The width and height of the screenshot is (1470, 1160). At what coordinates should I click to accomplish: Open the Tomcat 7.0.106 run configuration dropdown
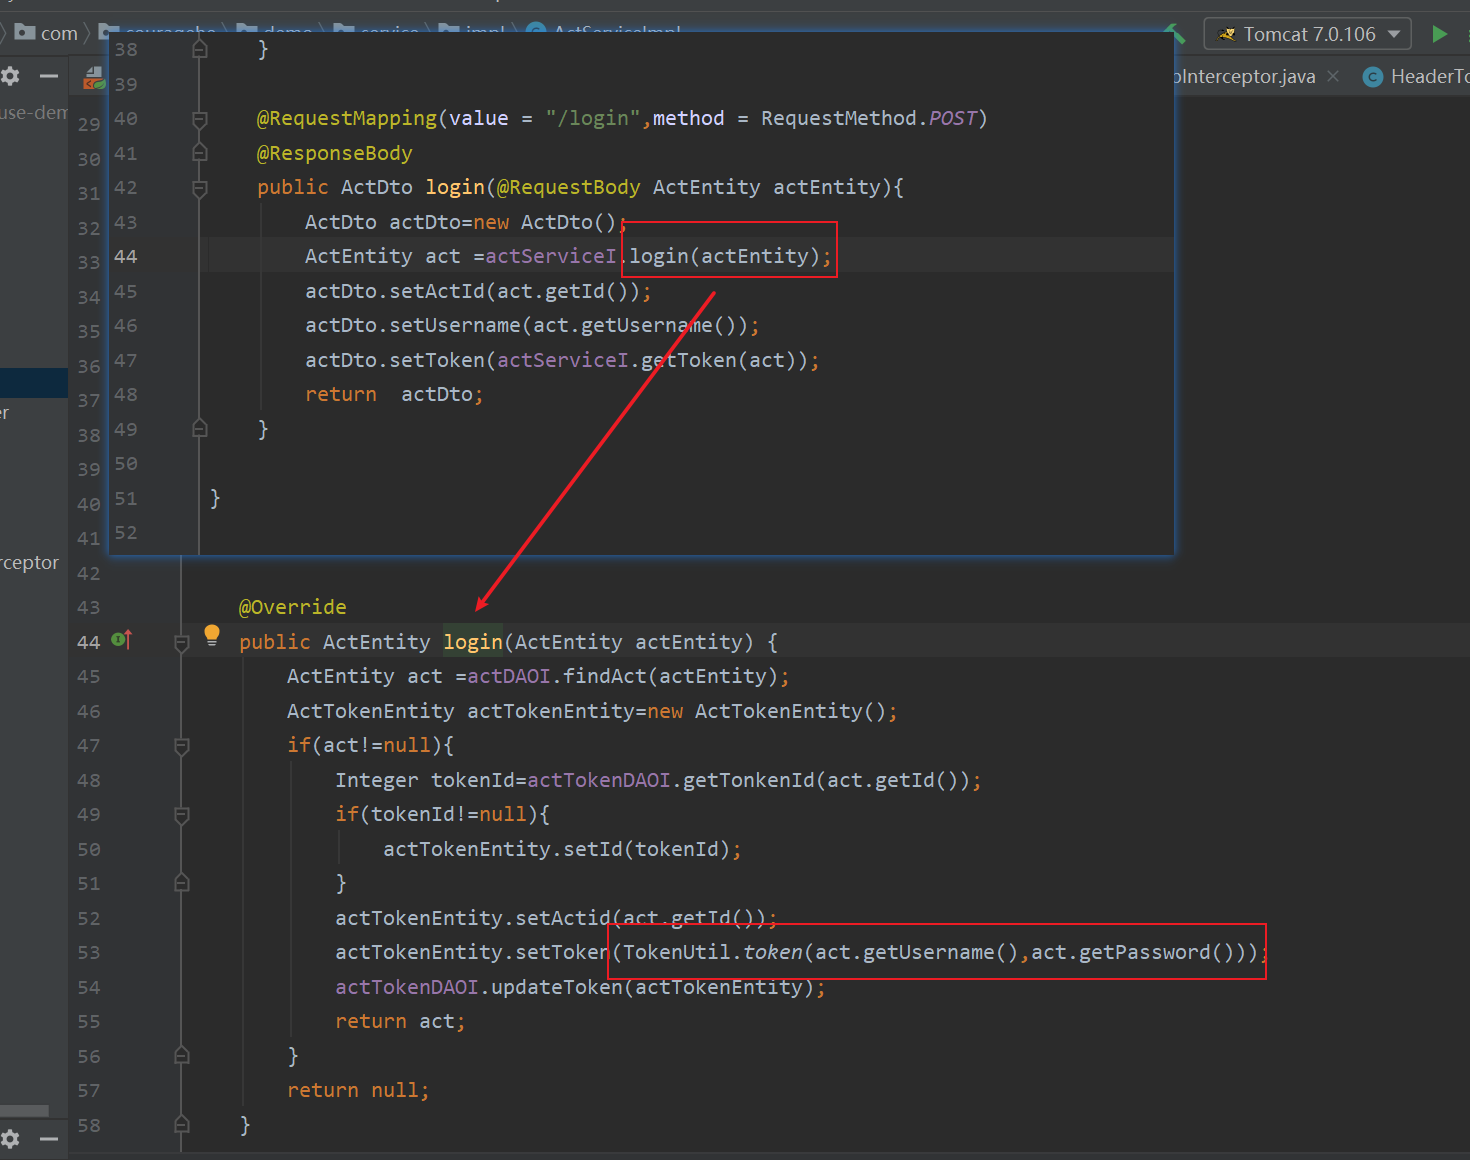pyautogui.click(x=1308, y=34)
